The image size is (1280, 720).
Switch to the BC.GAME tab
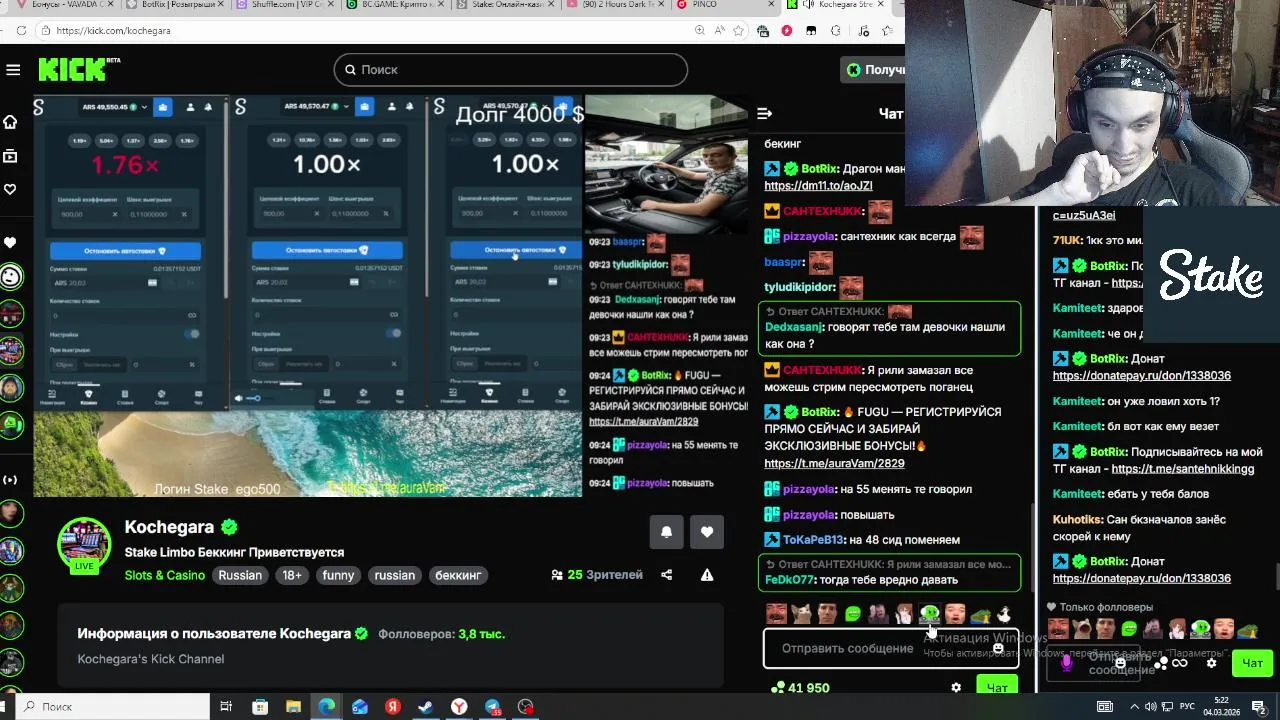tap(397, 5)
